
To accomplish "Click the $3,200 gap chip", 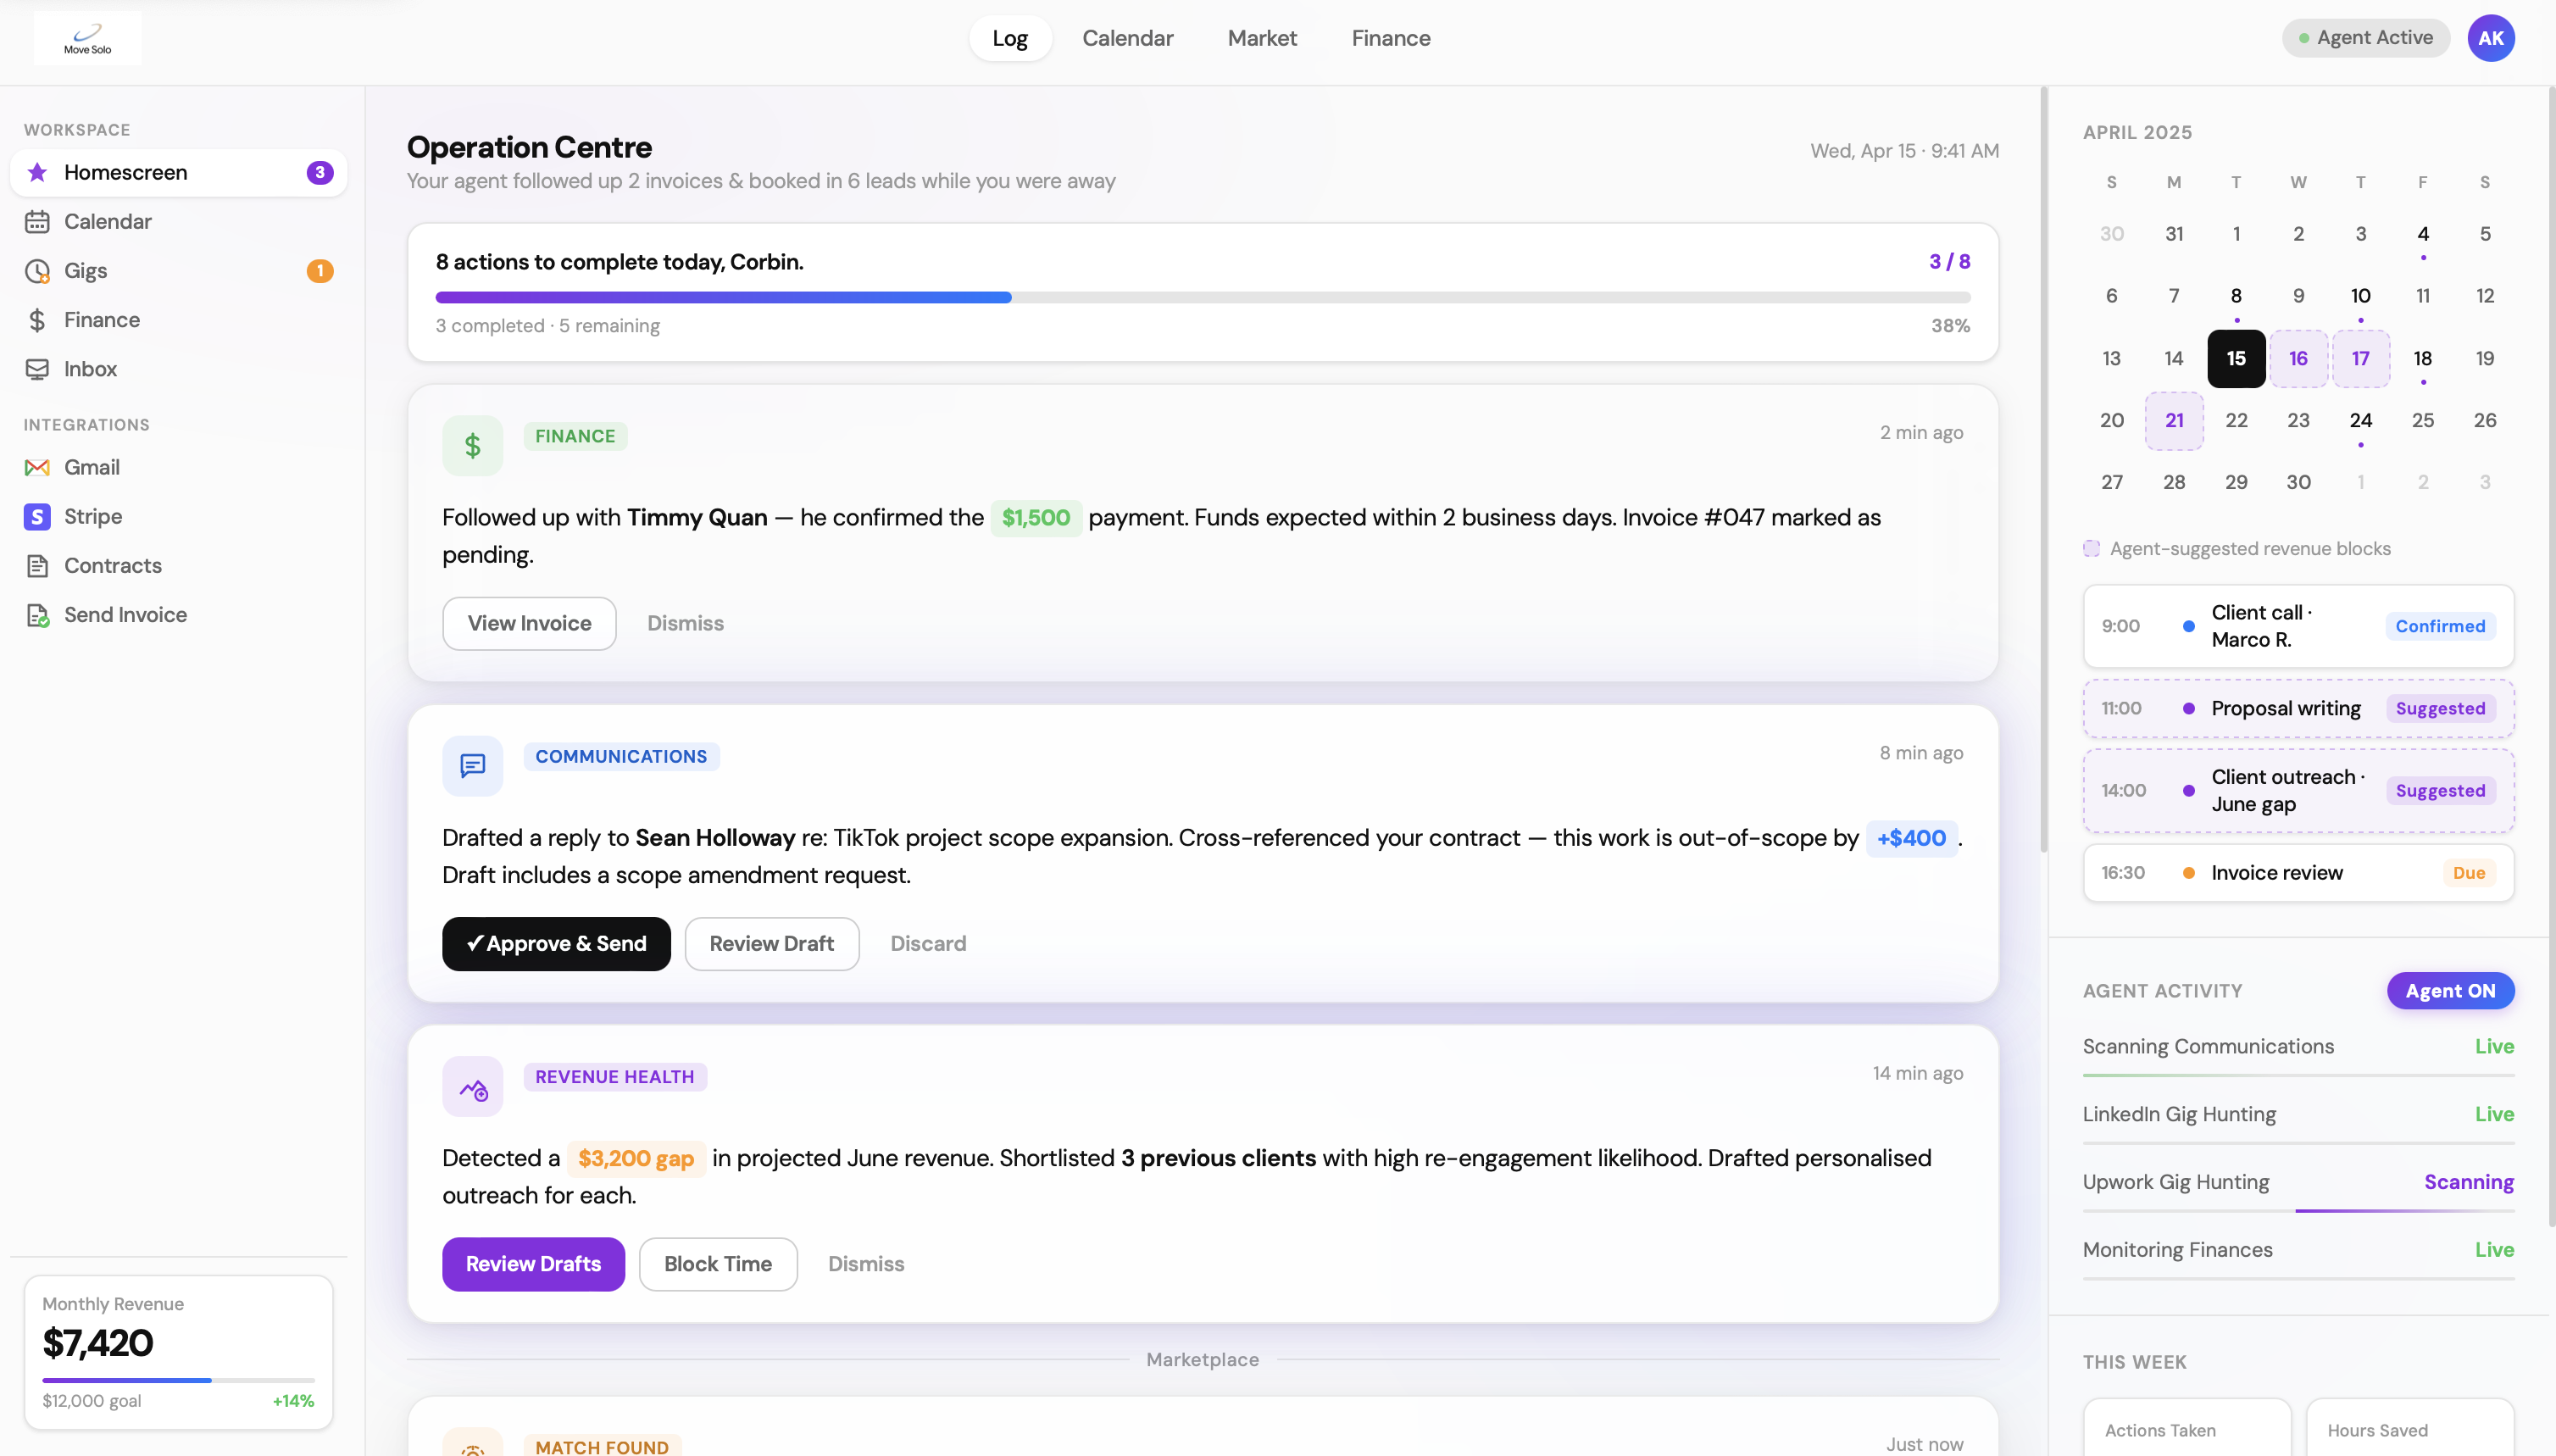I will tap(635, 1158).
